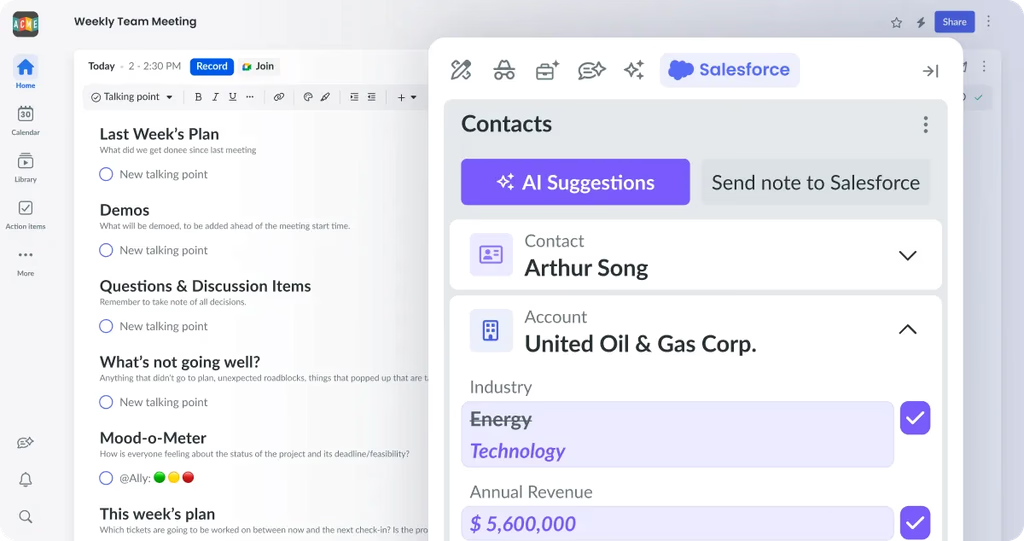Open the plus insert dropdown in the toolbar
Screen dimensions: 1024x541
406,97
